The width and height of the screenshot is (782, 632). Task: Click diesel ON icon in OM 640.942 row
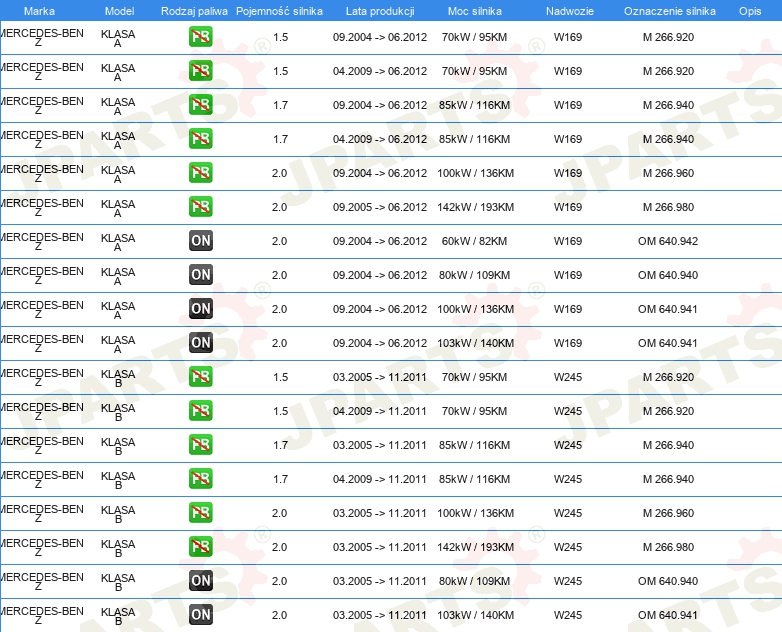tap(200, 240)
